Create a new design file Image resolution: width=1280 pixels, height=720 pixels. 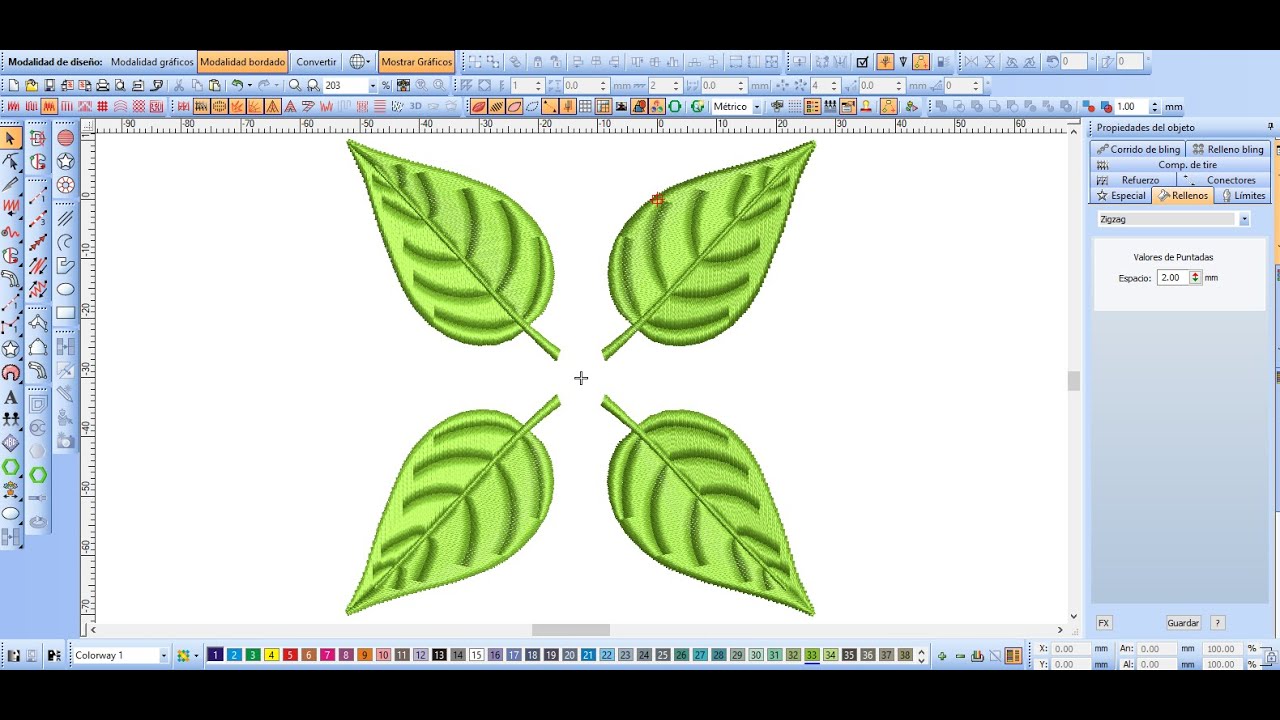(x=14, y=86)
